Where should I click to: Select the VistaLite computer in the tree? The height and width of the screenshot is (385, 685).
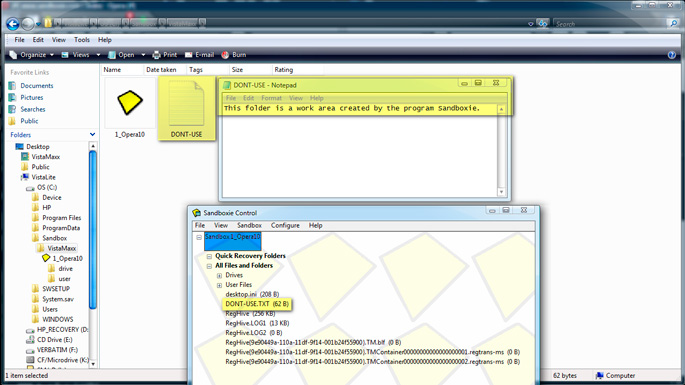(x=43, y=177)
